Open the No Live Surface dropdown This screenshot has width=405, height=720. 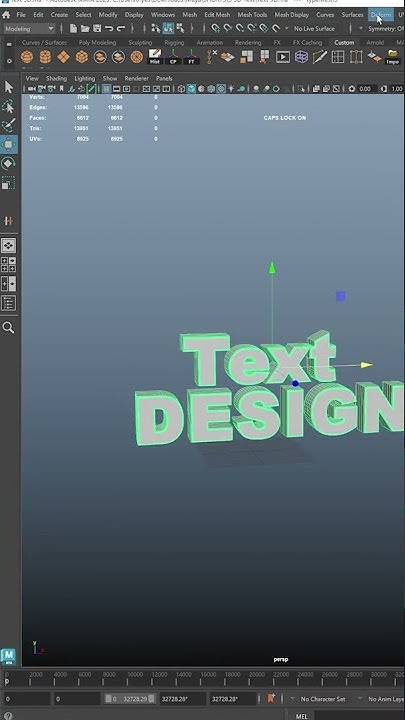(x=315, y=28)
